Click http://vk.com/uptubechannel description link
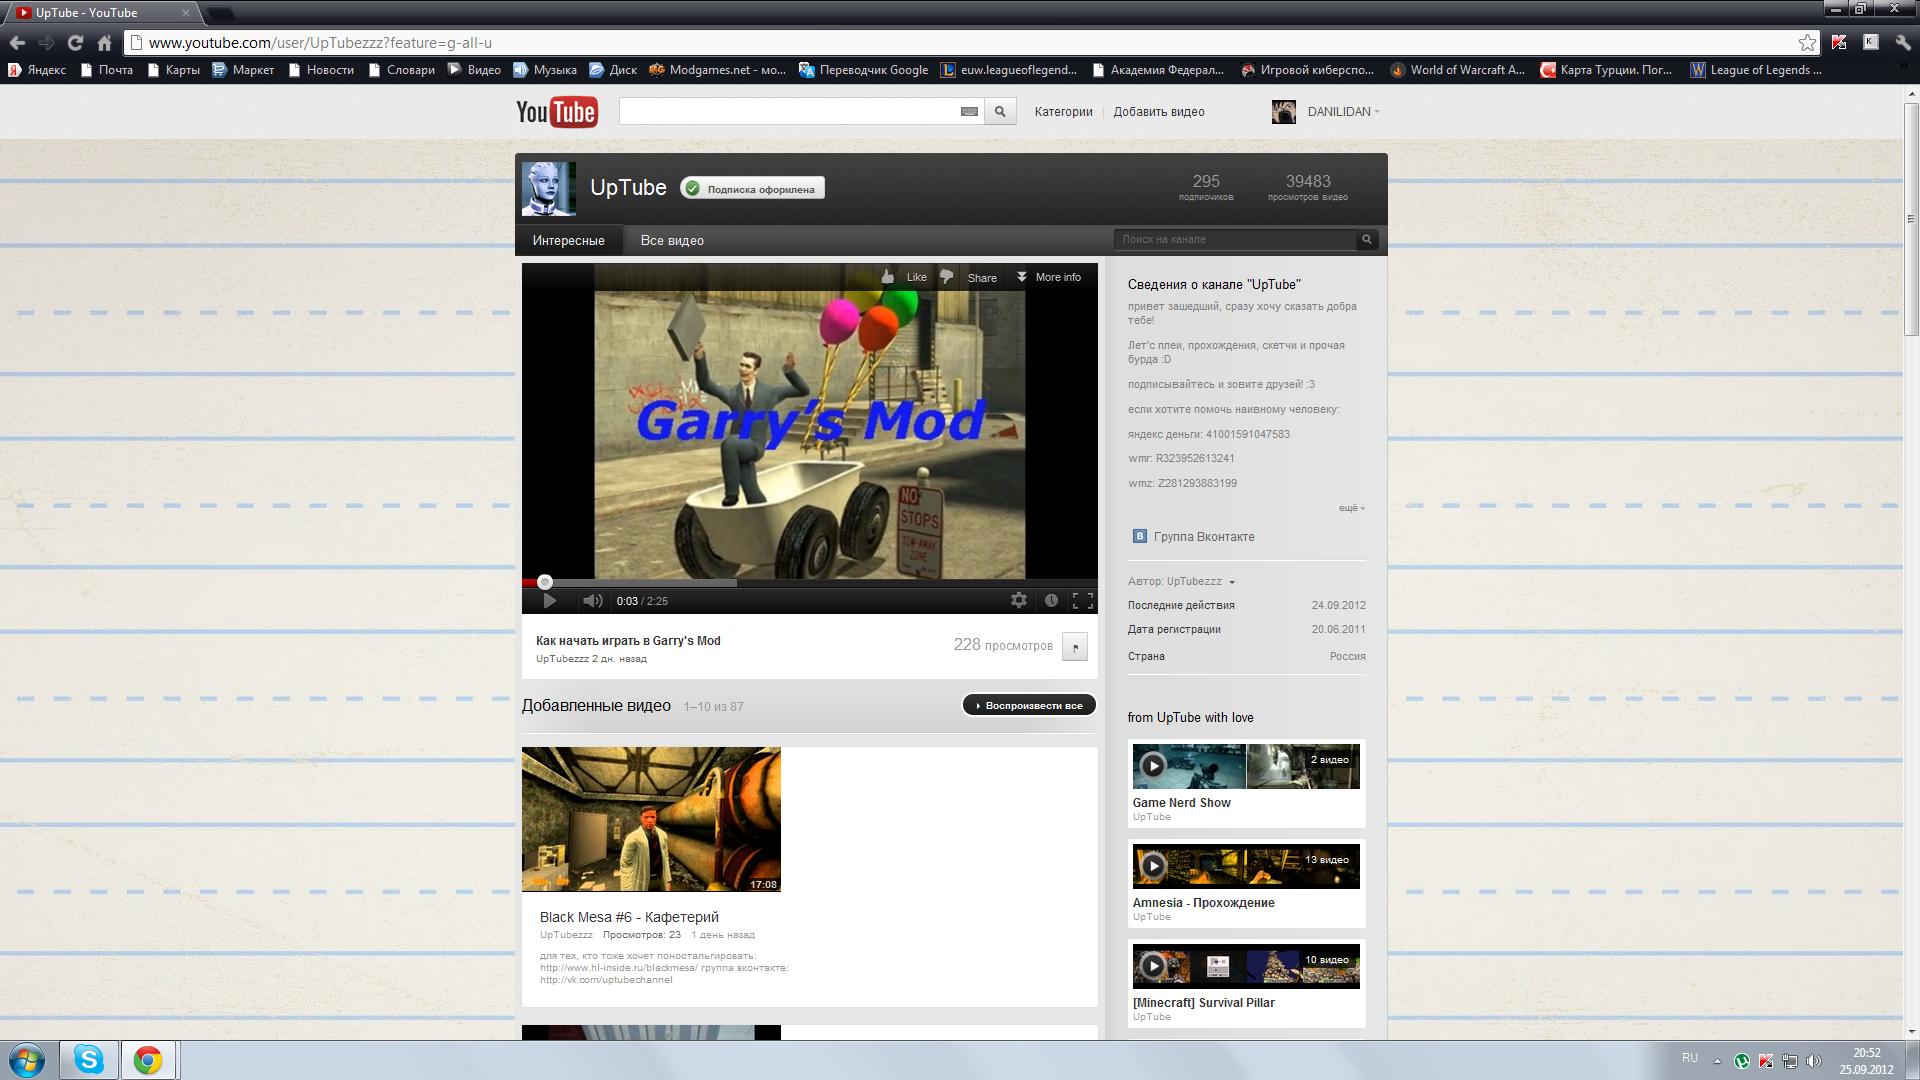The height and width of the screenshot is (1080, 1920). click(x=606, y=980)
